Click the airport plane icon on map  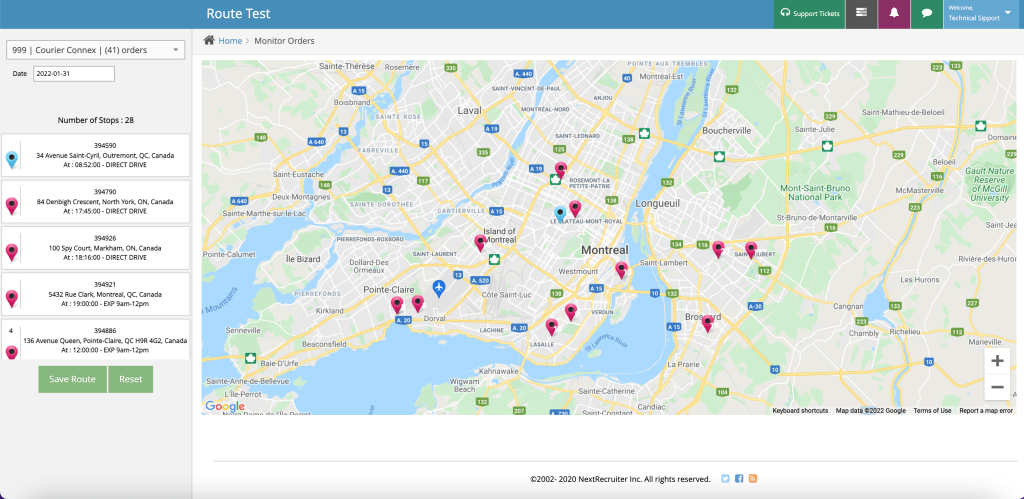click(x=439, y=289)
